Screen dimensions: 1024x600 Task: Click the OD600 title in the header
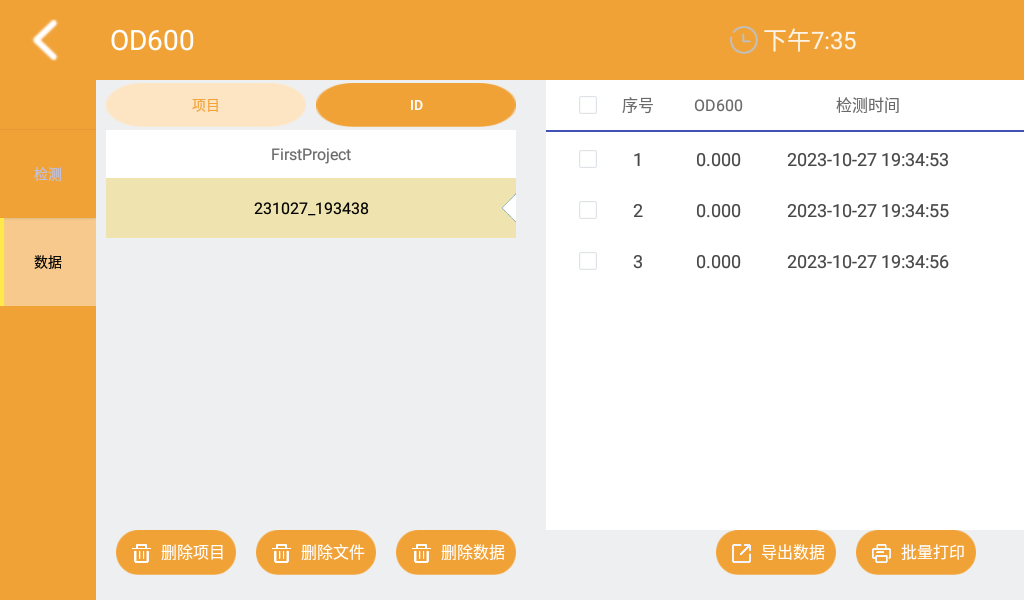pos(152,40)
